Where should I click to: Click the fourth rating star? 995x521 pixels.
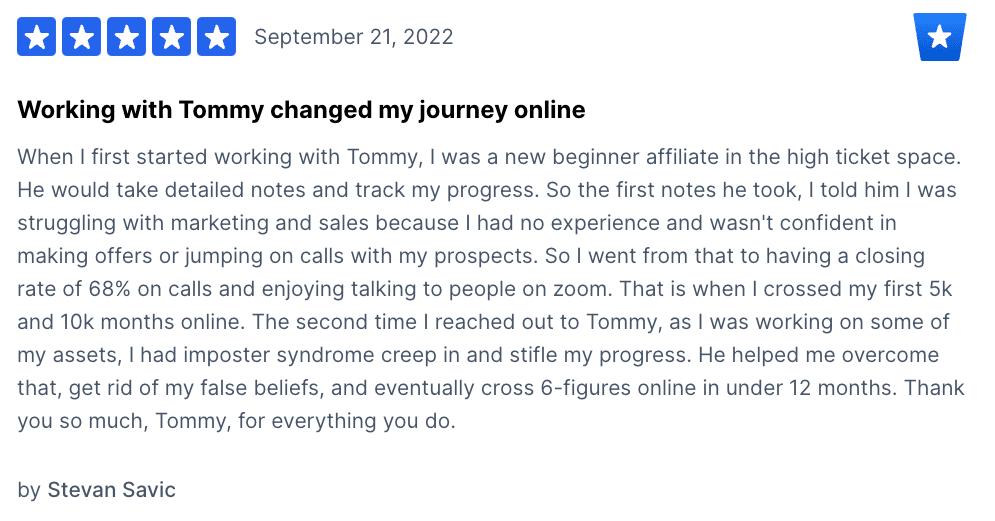coord(171,37)
